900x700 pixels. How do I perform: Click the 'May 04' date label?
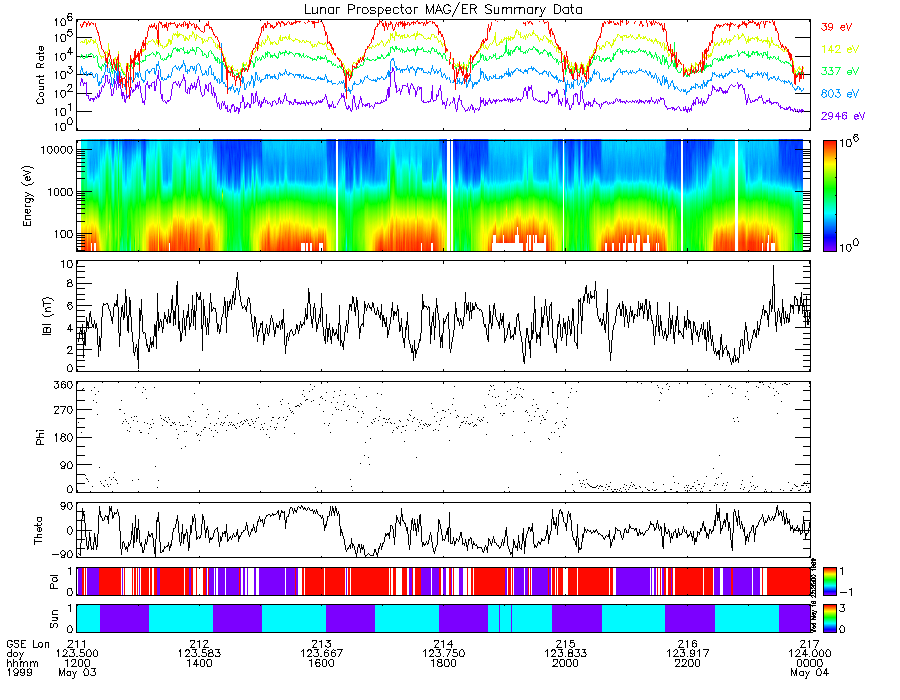tap(809, 672)
